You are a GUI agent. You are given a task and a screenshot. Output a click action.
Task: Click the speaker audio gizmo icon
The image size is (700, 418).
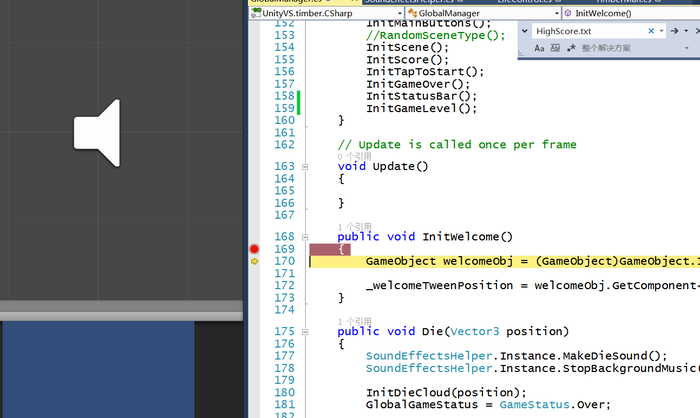tap(97, 133)
